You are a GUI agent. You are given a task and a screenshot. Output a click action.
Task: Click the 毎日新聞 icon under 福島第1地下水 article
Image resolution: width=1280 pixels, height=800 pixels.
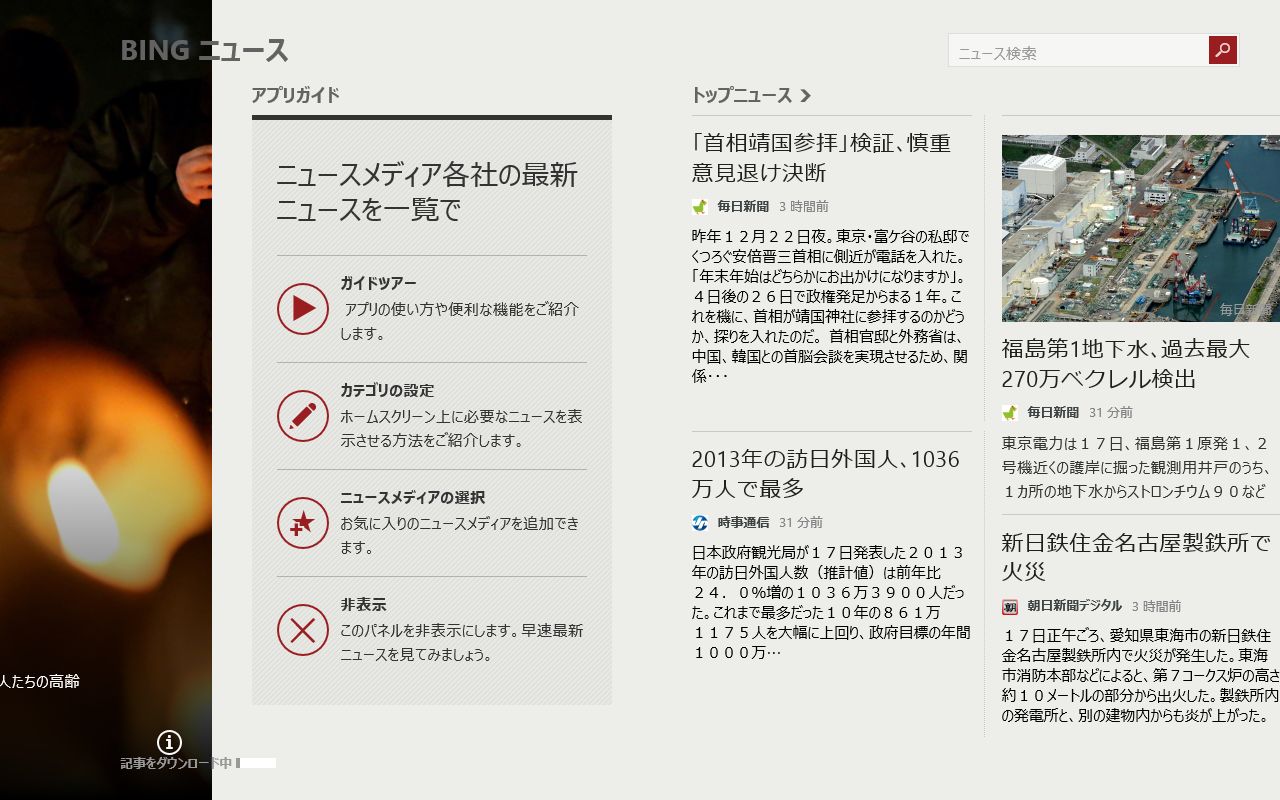(1010, 412)
